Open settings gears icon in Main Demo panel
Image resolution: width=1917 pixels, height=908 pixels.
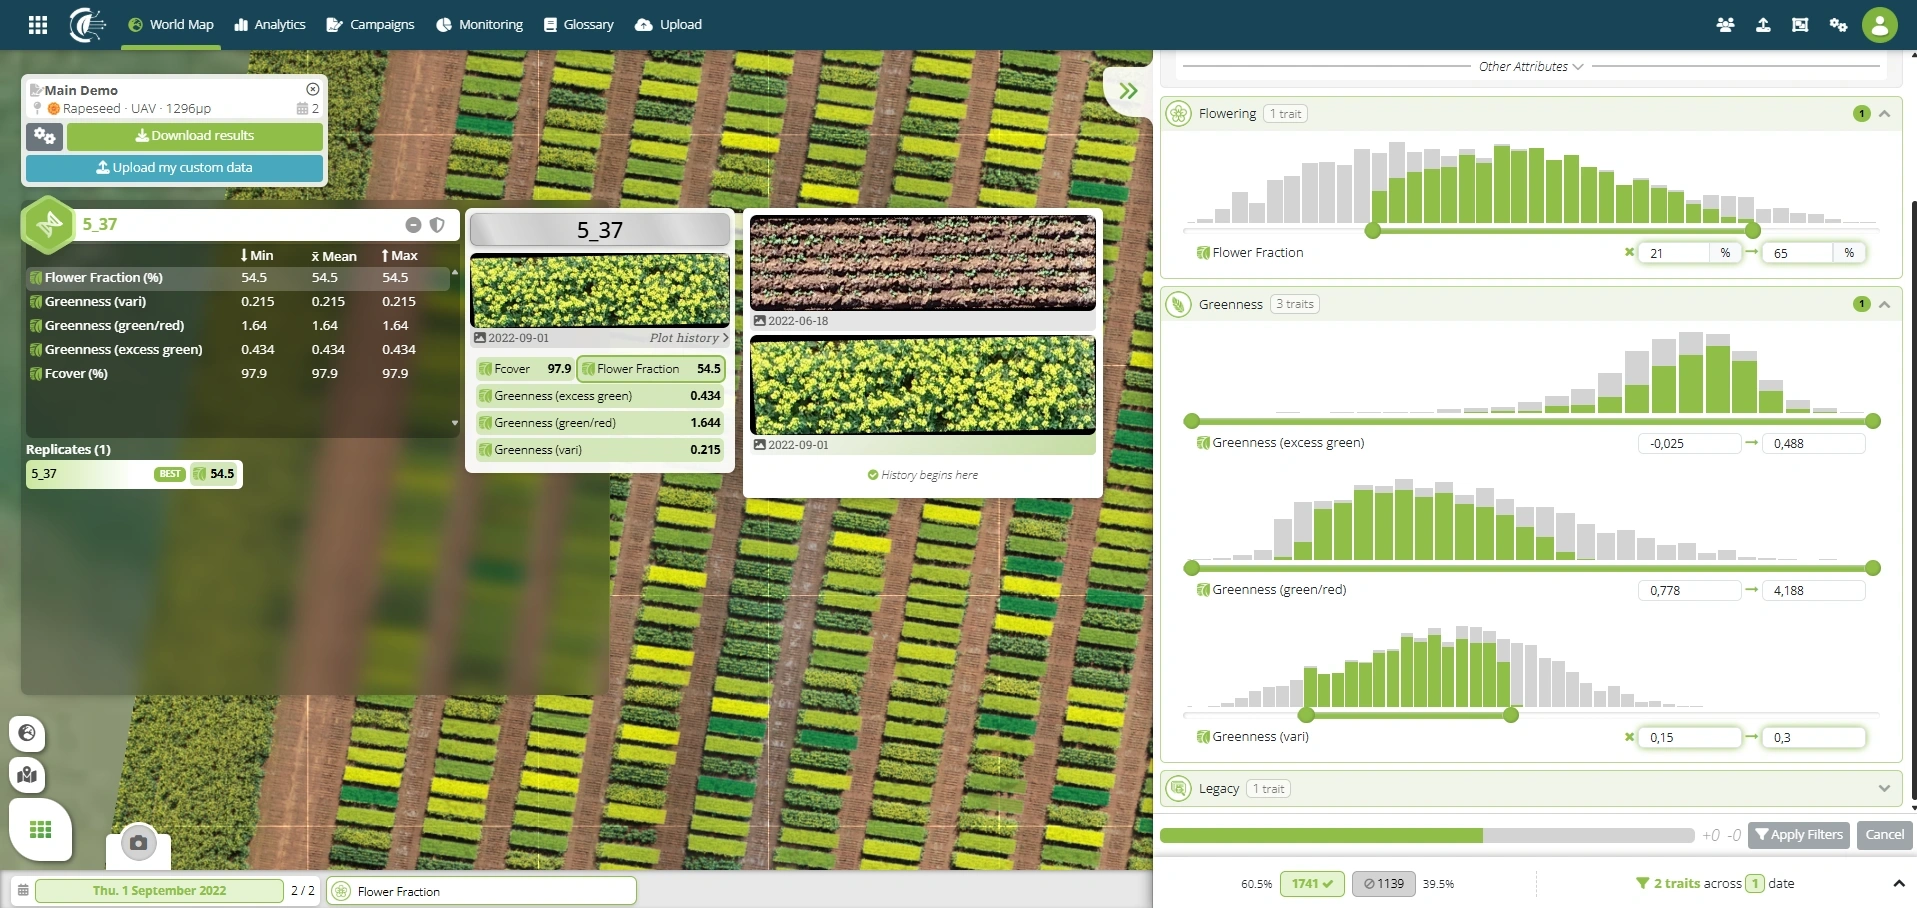point(44,136)
